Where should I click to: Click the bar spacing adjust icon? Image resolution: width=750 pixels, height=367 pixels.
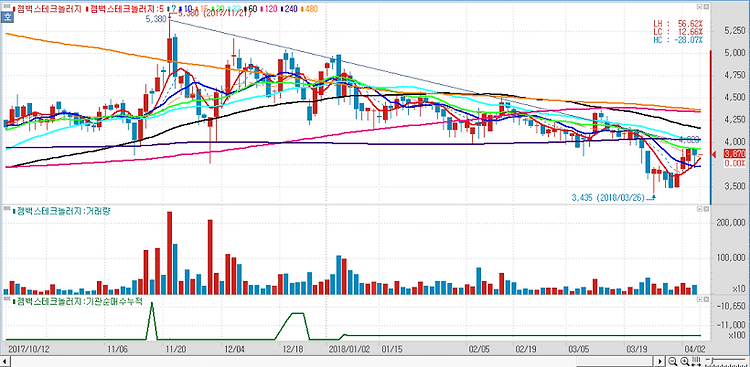tap(696, 361)
